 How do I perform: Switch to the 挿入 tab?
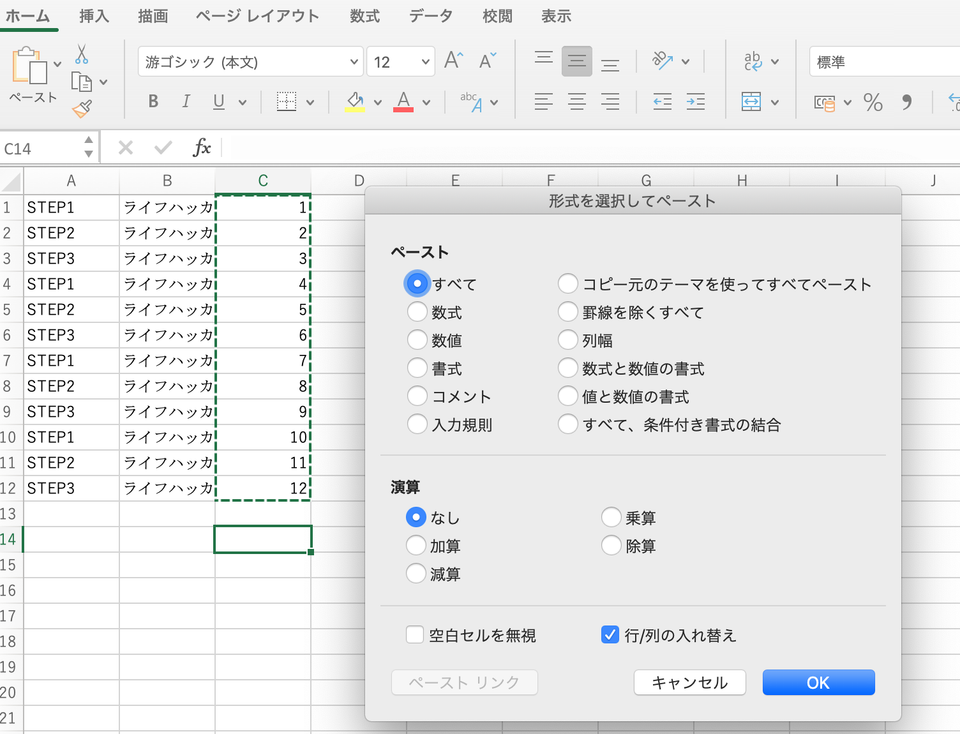[94, 16]
